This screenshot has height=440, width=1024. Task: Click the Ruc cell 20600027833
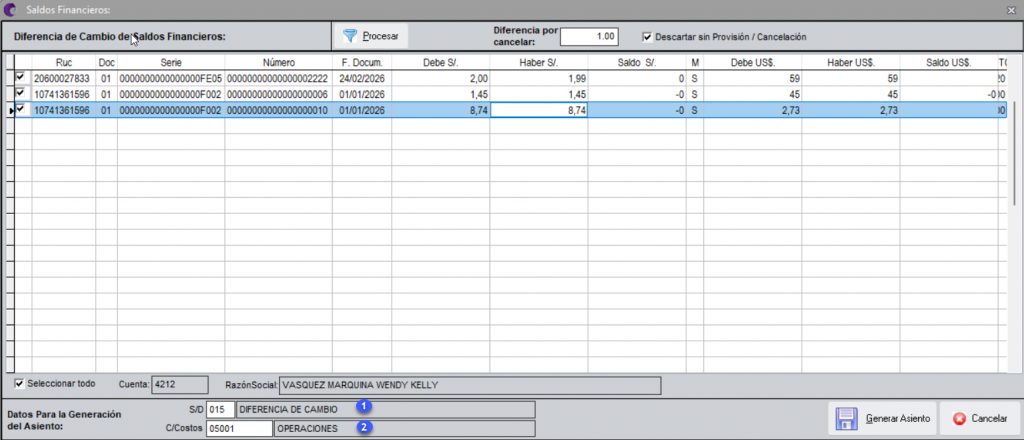[64, 78]
